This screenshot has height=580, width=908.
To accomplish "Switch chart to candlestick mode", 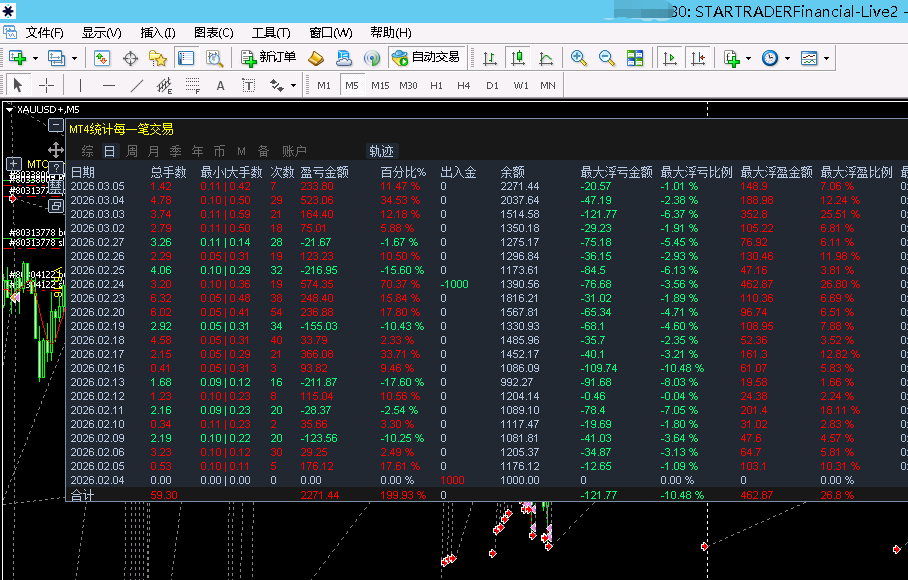I will tap(517, 58).
